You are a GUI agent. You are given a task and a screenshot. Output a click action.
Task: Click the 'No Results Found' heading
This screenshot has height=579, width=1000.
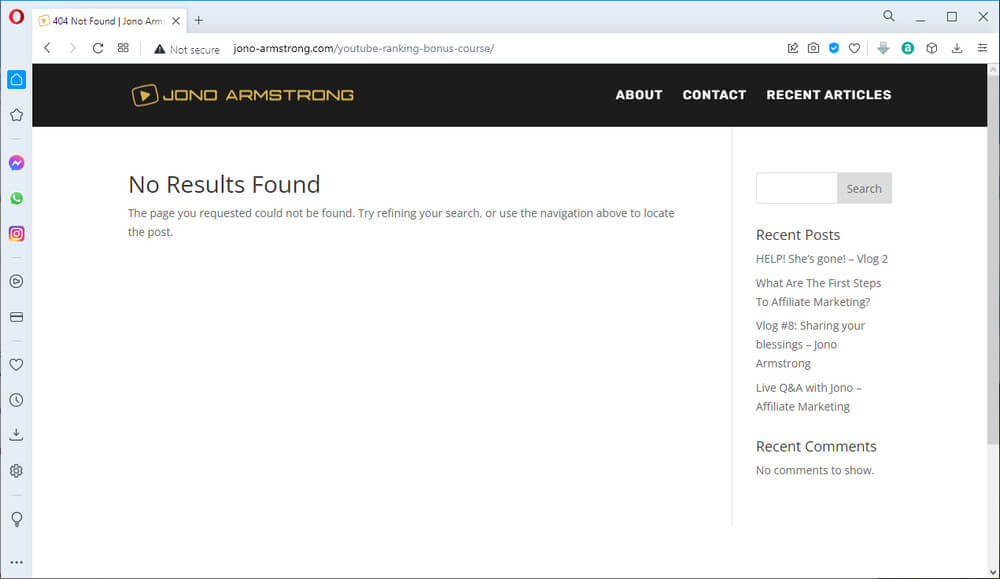point(224,184)
